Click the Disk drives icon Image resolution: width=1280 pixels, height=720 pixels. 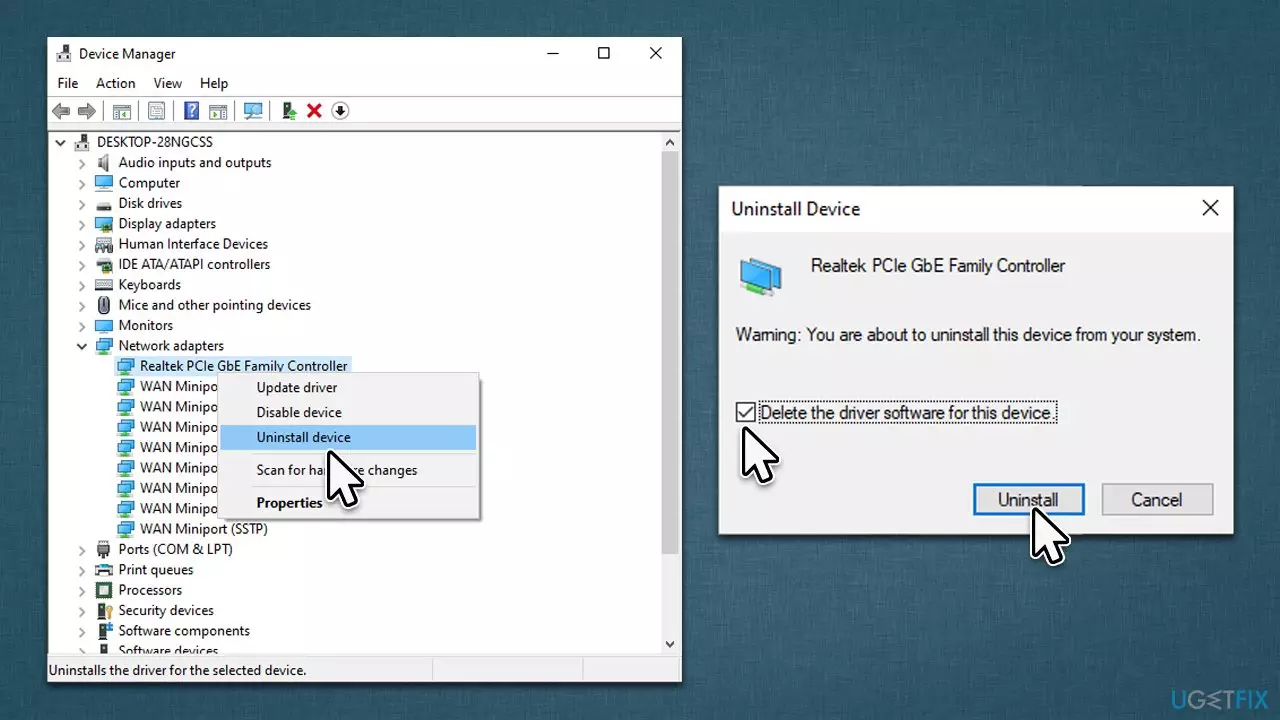coord(104,203)
